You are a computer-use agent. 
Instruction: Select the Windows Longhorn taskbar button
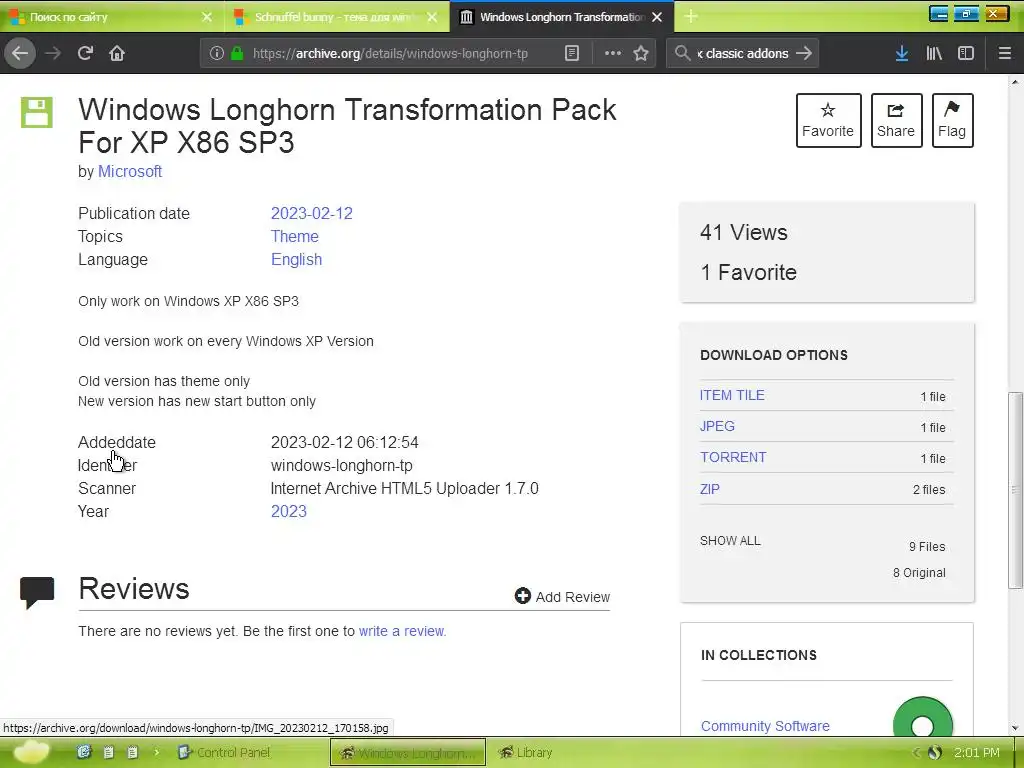(x=408, y=752)
